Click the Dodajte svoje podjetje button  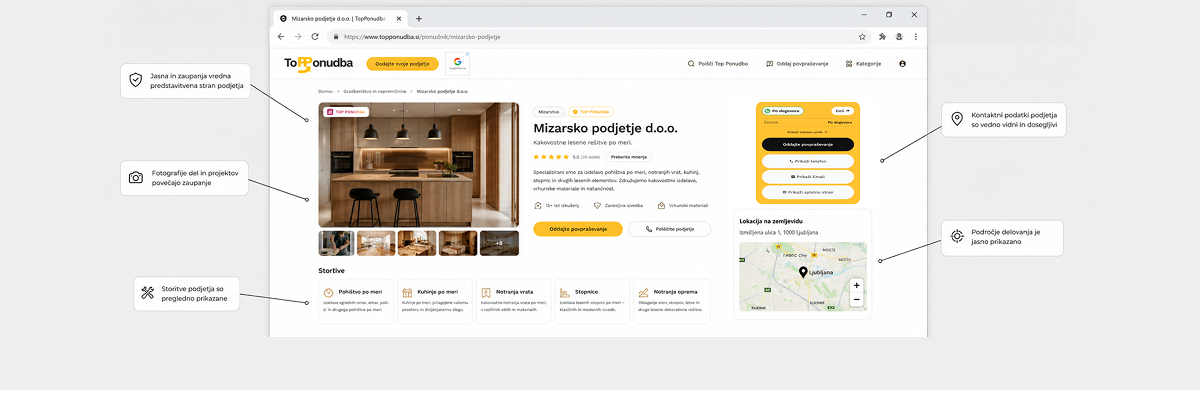pyautogui.click(x=402, y=64)
